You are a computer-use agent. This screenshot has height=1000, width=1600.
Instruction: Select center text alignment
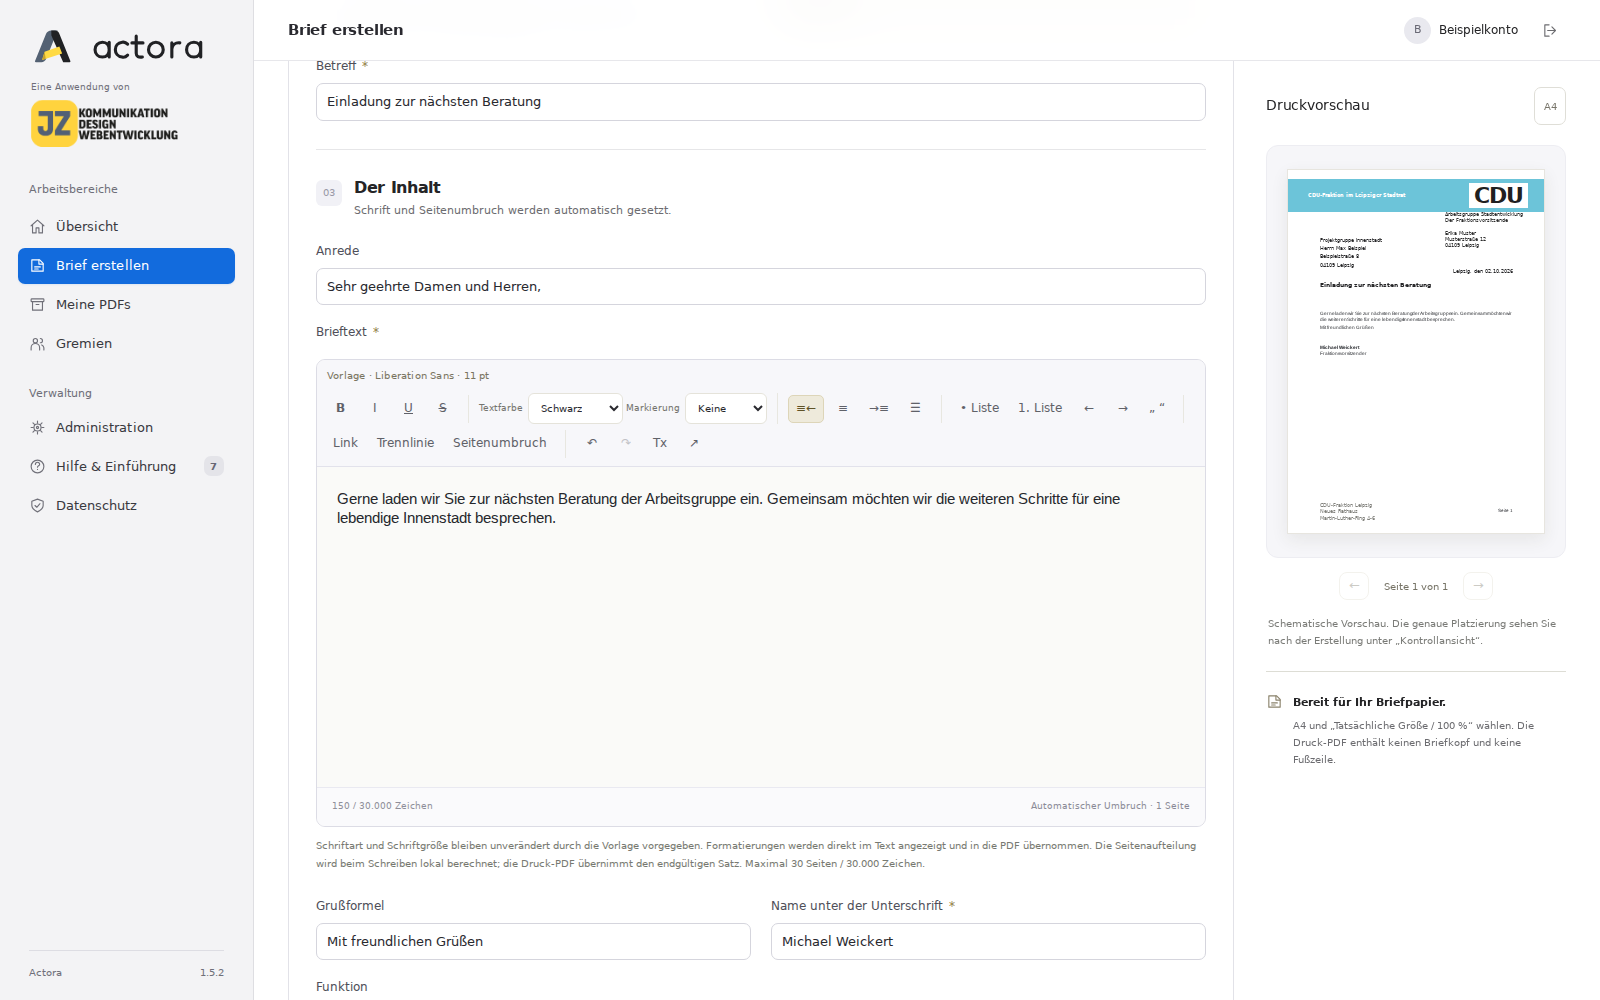pyautogui.click(x=843, y=409)
